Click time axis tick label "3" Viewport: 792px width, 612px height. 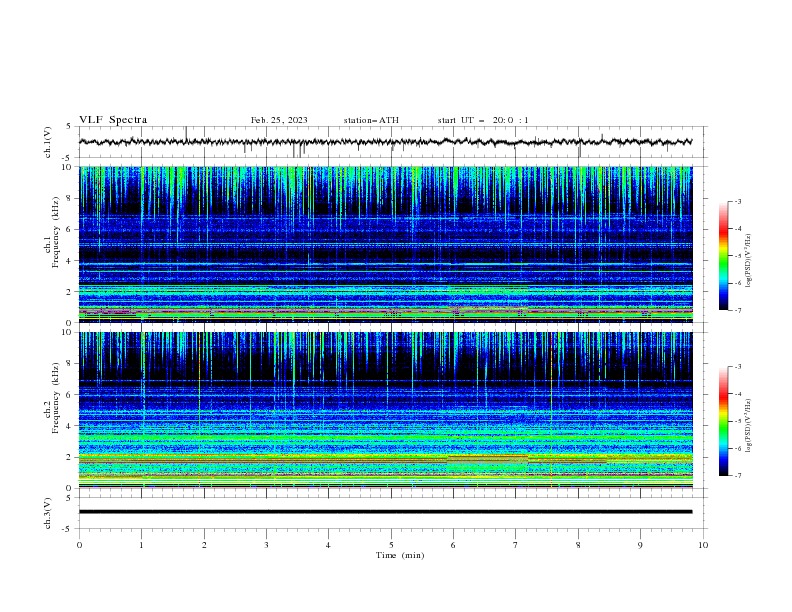point(267,545)
